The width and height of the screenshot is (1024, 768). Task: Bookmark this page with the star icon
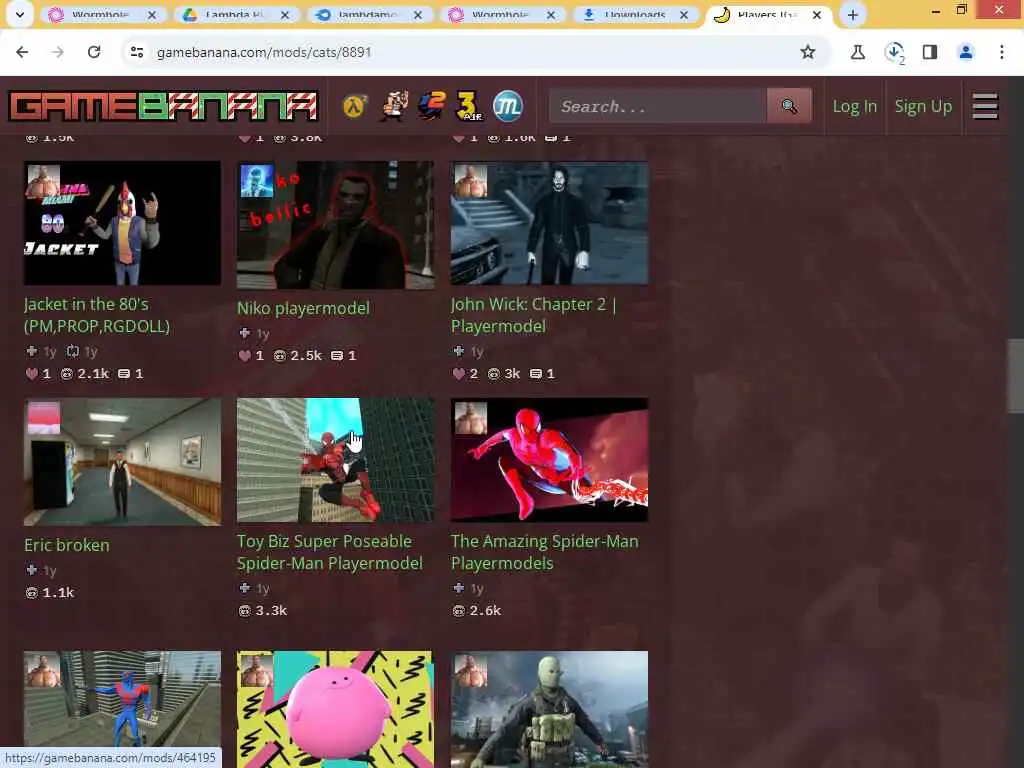coord(808,52)
